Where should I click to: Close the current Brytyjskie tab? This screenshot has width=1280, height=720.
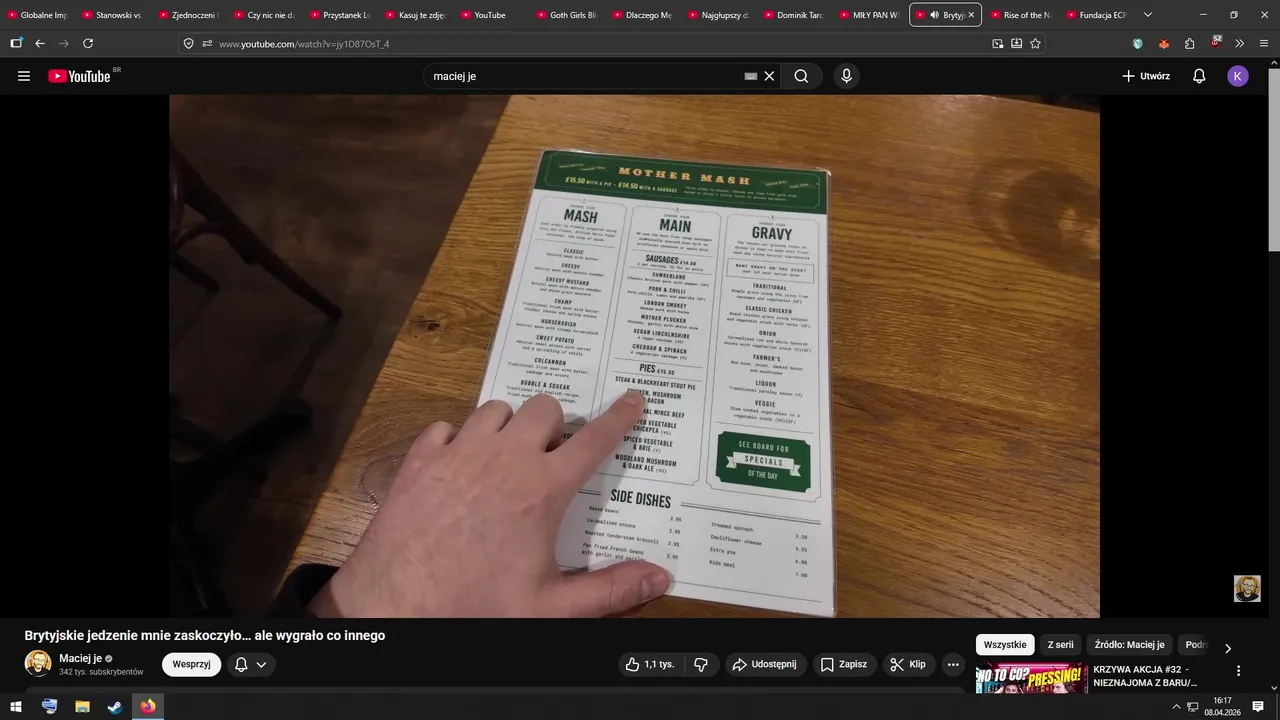[971, 15]
